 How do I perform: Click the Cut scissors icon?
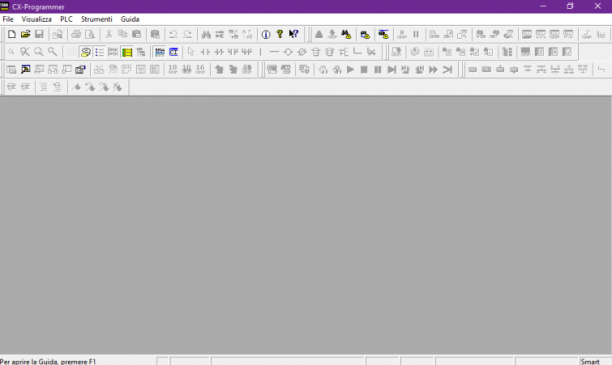pos(109,34)
